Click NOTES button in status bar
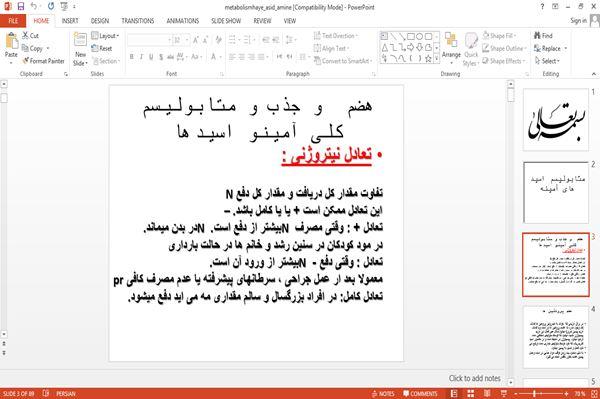600x399 pixels. point(383,394)
